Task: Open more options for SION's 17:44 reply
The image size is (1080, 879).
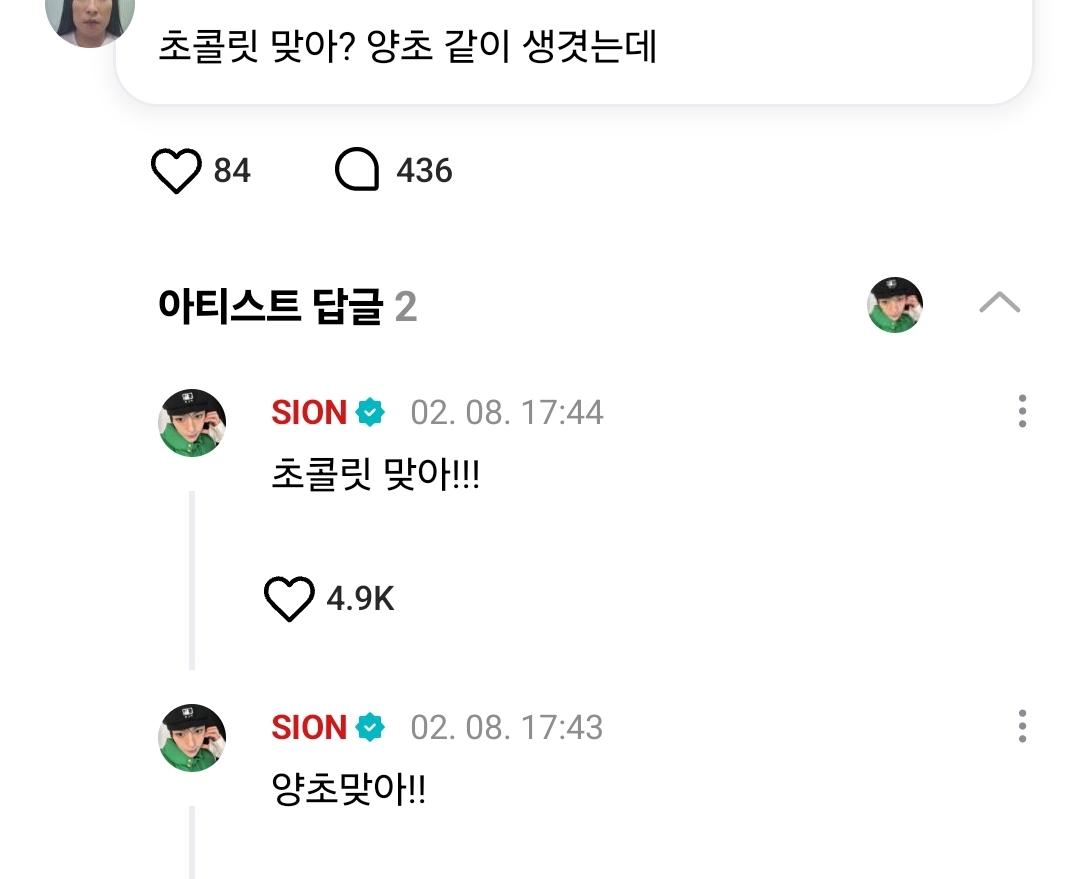Action: (x=1021, y=411)
